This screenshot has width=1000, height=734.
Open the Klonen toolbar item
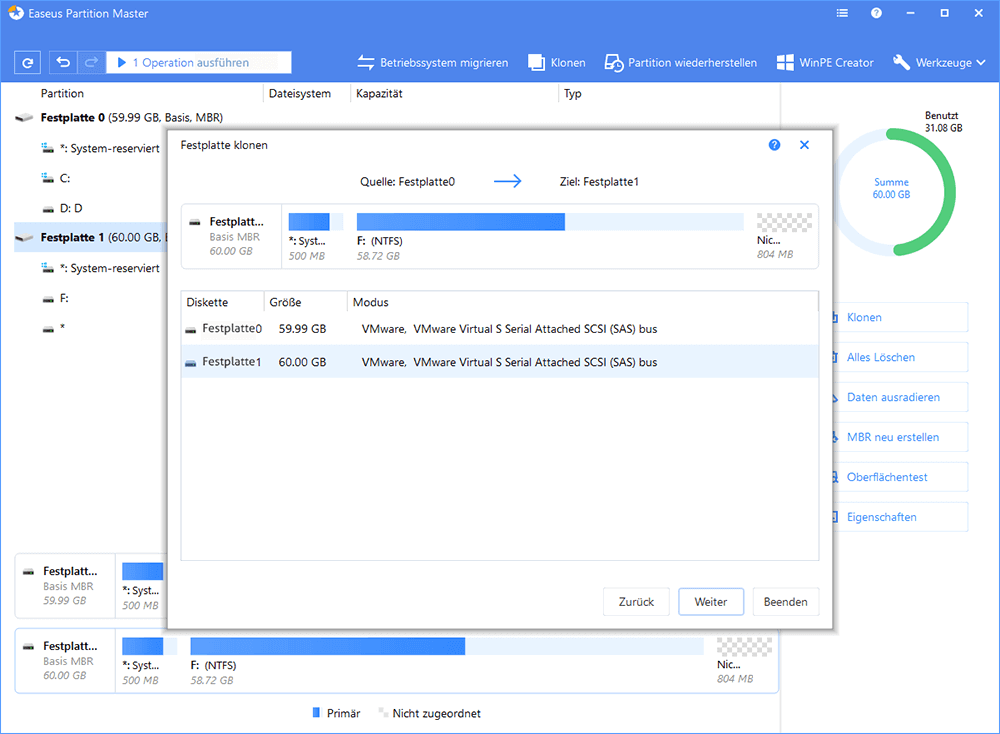(557, 62)
